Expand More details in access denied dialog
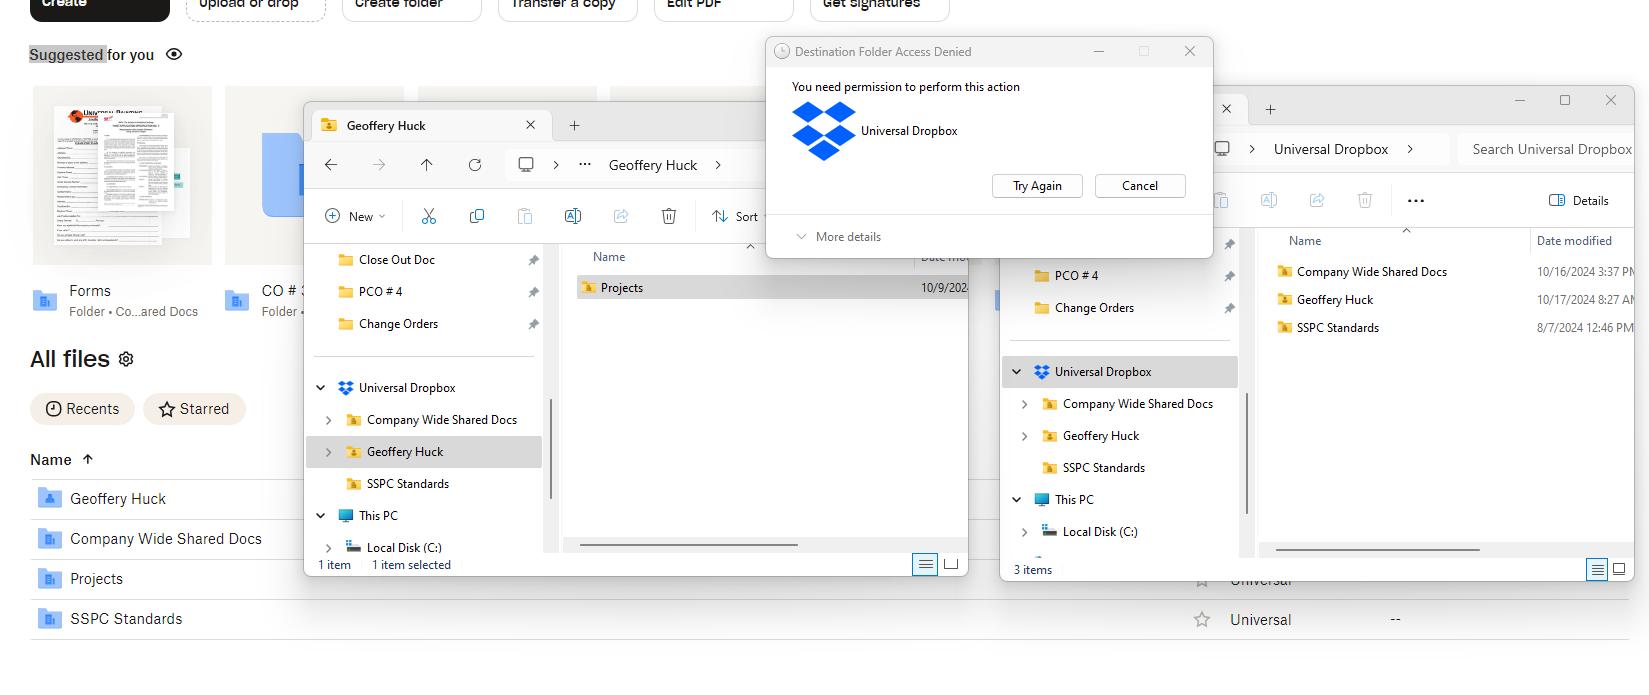Viewport: 1649px width, 695px height. pos(838,237)
